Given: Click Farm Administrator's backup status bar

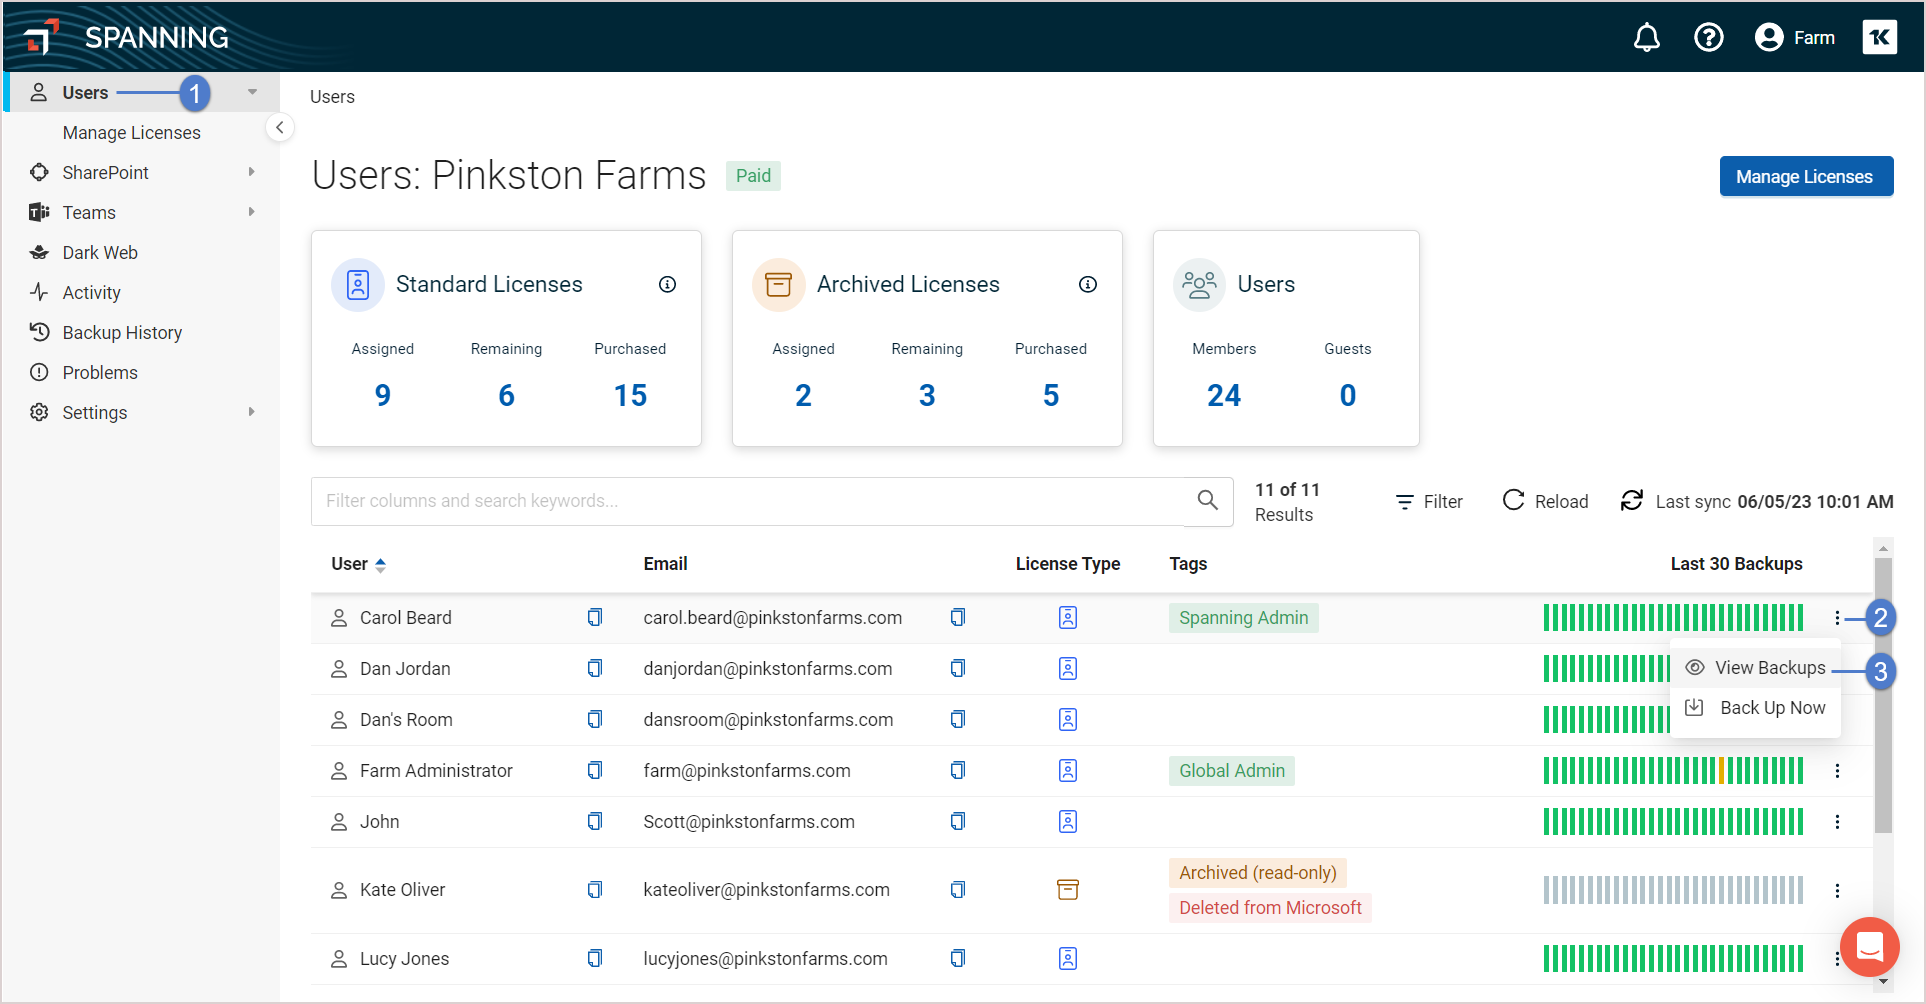Looking at the screenshot, I should coord(1673,771).
